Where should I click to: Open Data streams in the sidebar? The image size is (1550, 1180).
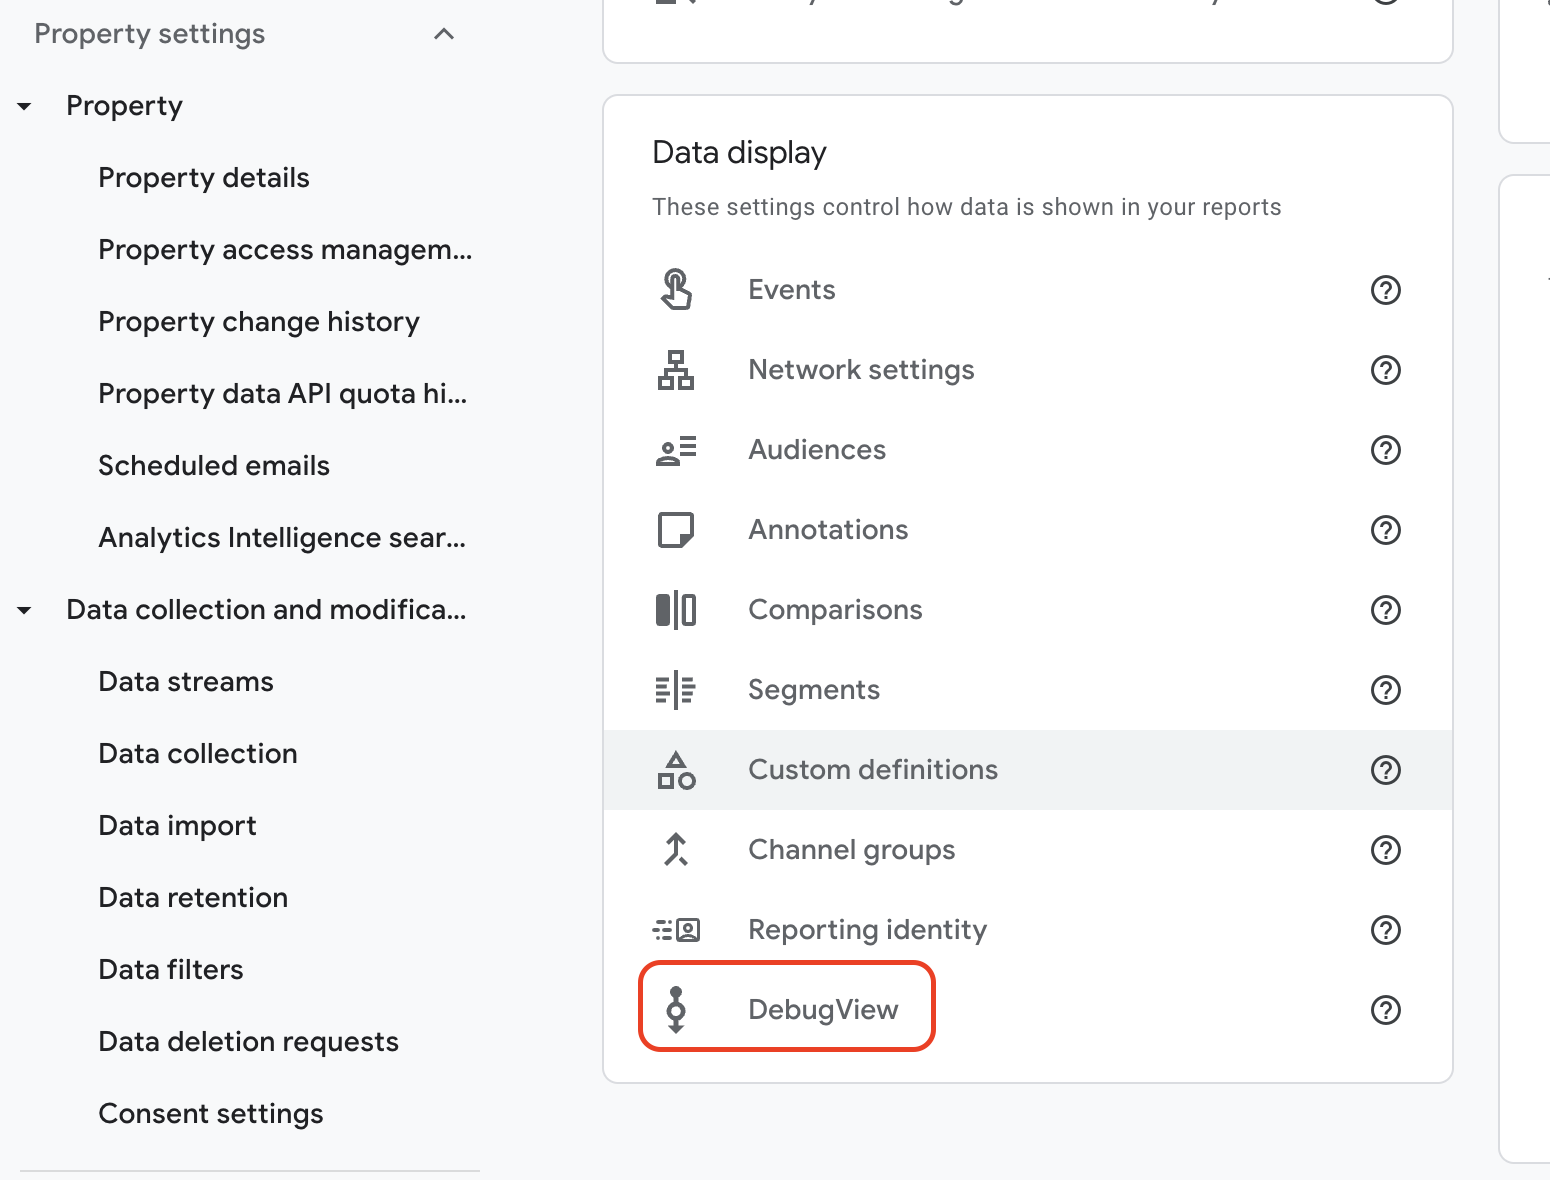186,682
